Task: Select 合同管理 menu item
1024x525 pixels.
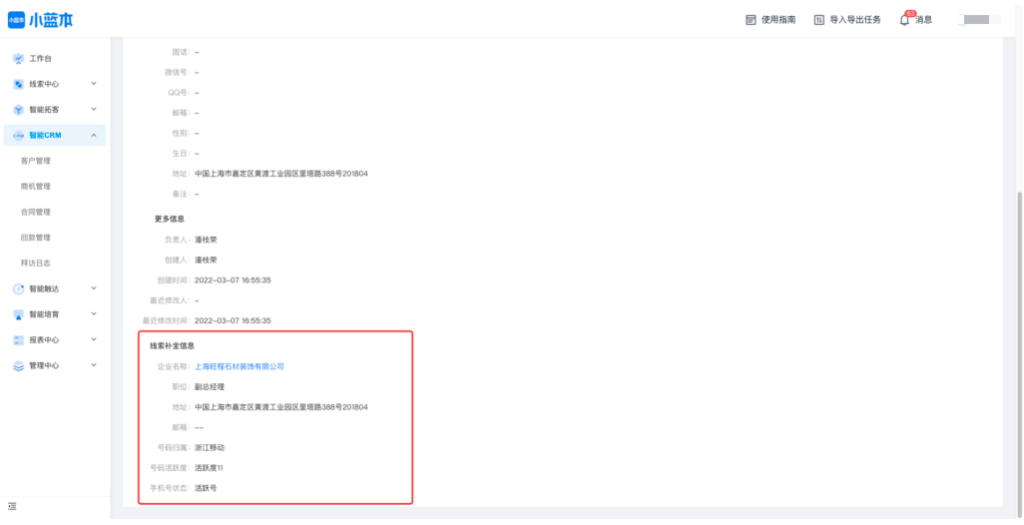Action: click(x=35, y=212)
